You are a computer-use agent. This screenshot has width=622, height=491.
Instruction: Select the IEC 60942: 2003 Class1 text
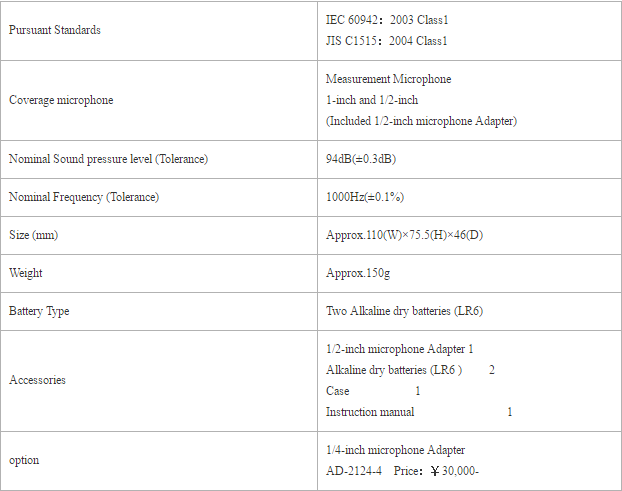pos(387,19)
